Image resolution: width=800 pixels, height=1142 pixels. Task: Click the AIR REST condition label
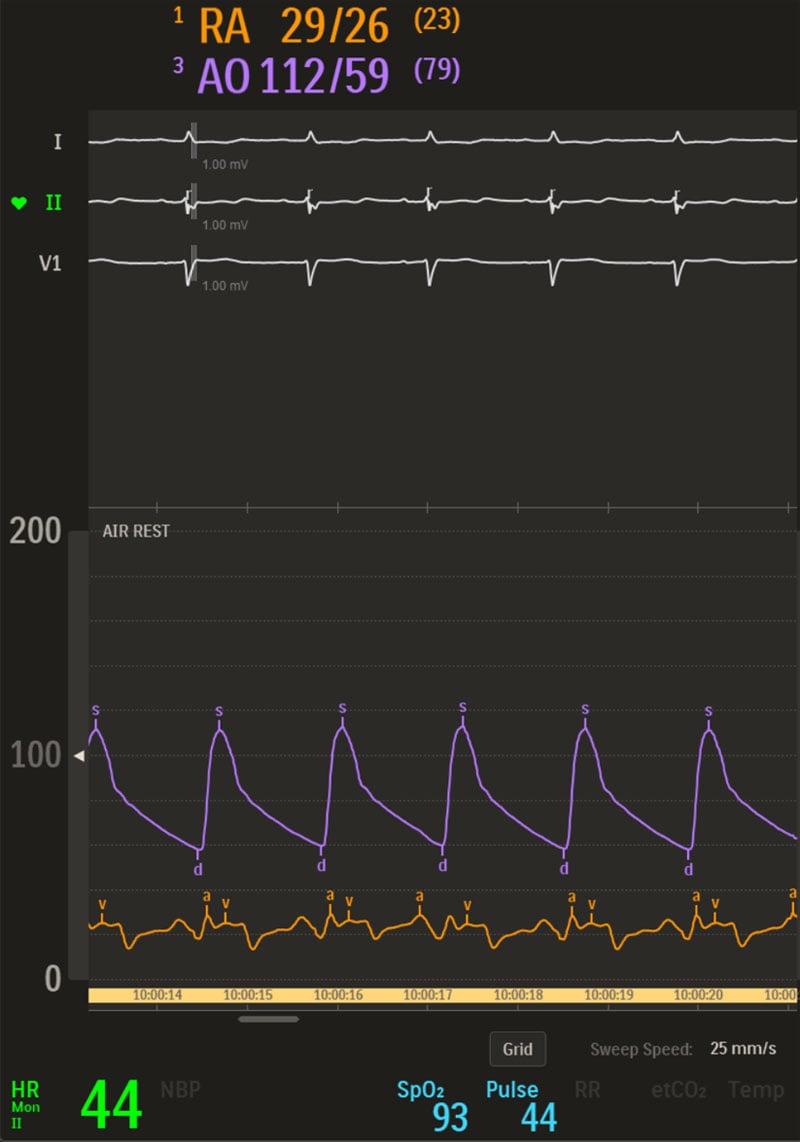[136, 532]
